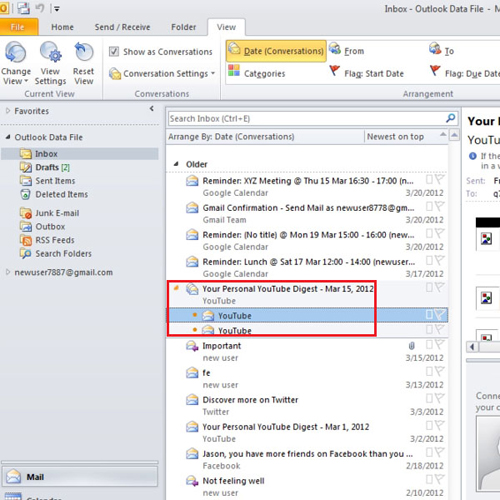Flag the XYZ Meeting reminder email
Image resolution: width=500 pixels, height=500 pixels.
click(440, 180)
